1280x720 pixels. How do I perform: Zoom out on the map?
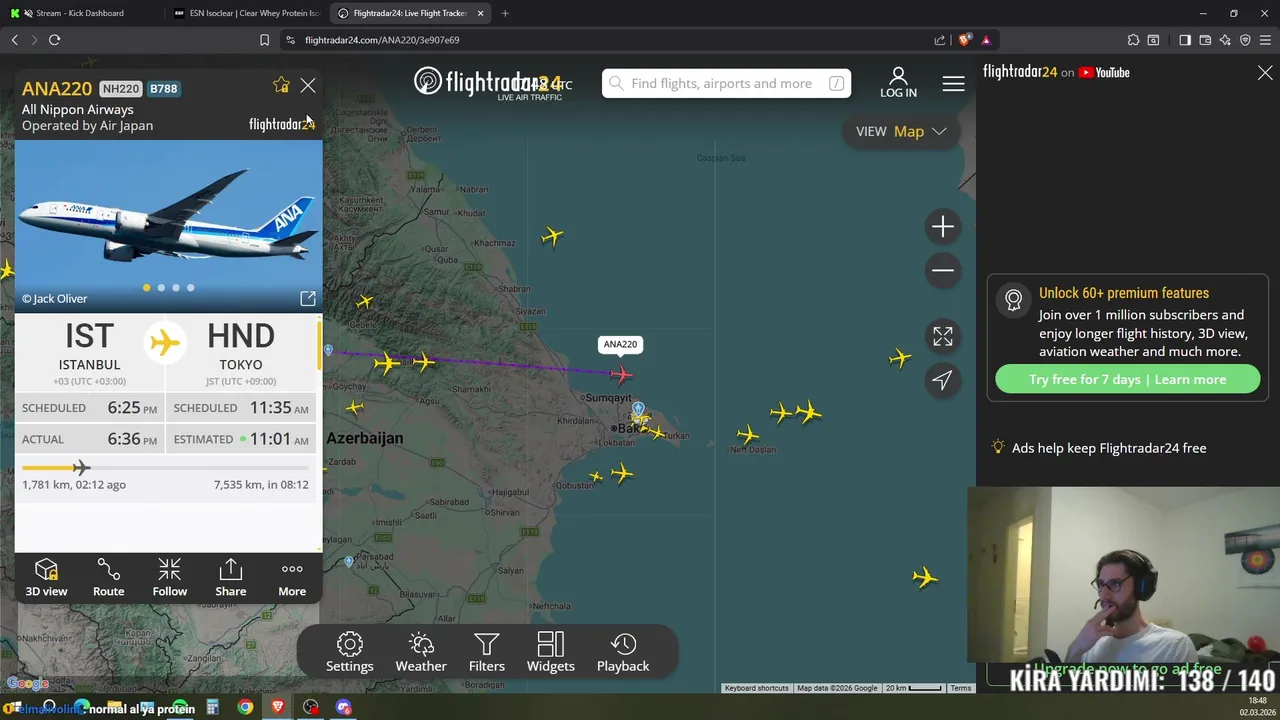point(943,270)
